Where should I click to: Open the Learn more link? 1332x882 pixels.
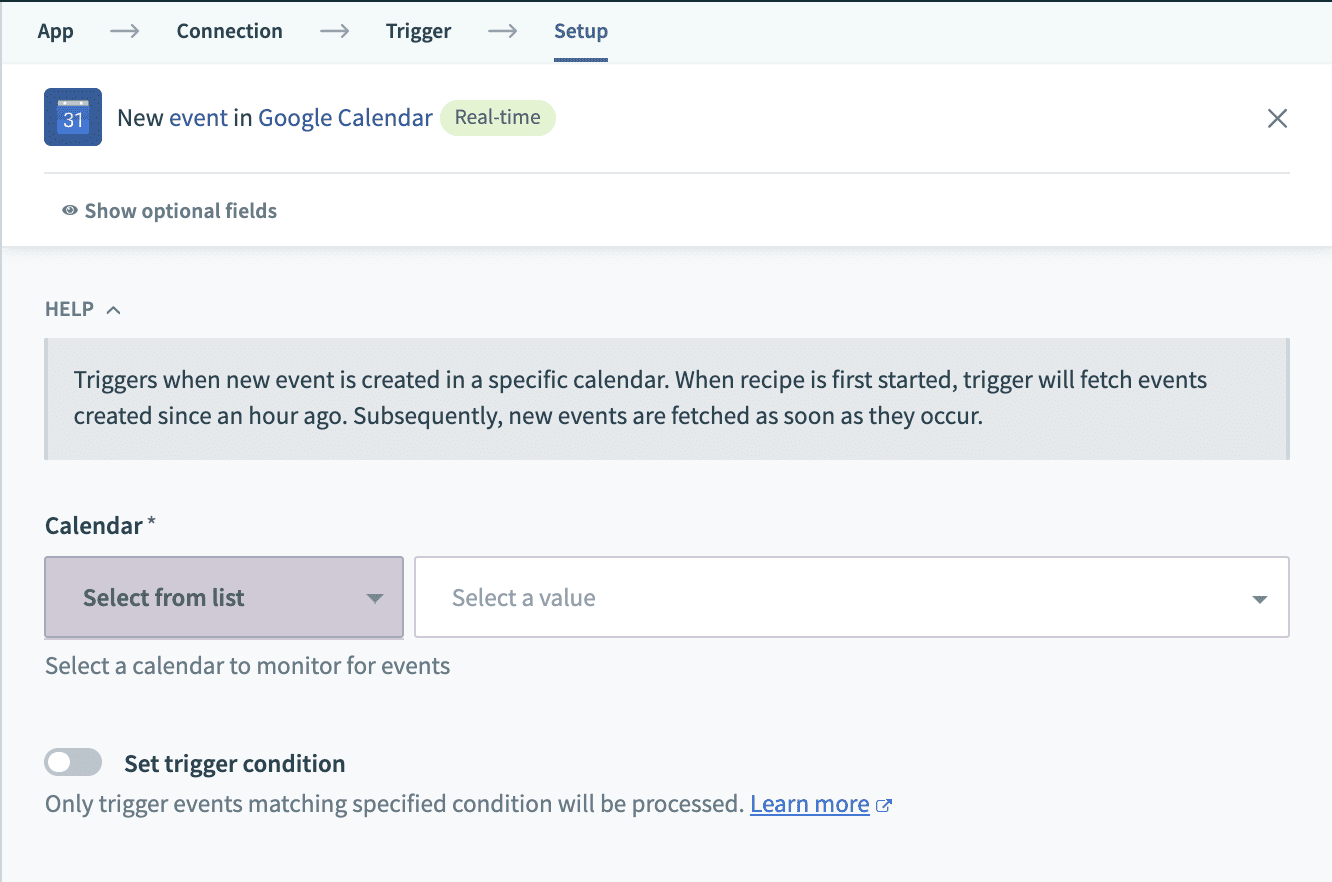pyautogui.click(x=809, y=803)
